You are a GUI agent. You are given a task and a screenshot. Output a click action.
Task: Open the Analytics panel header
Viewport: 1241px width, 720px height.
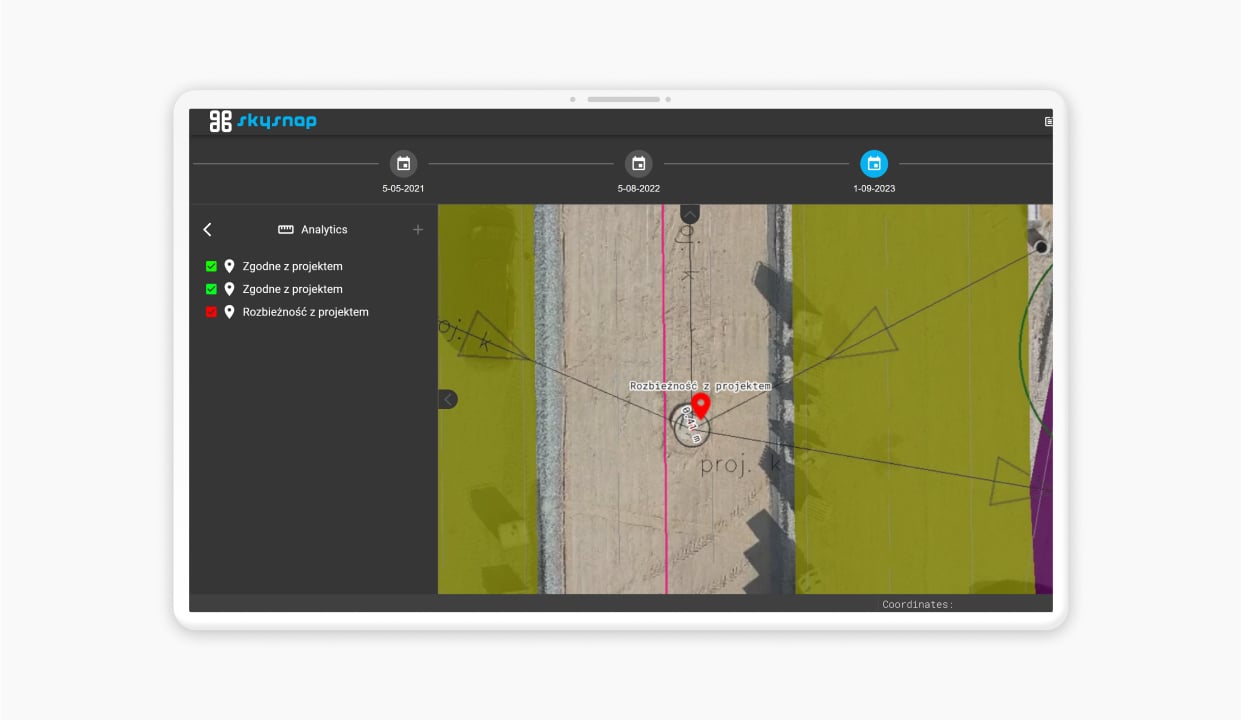click(324, 229)
